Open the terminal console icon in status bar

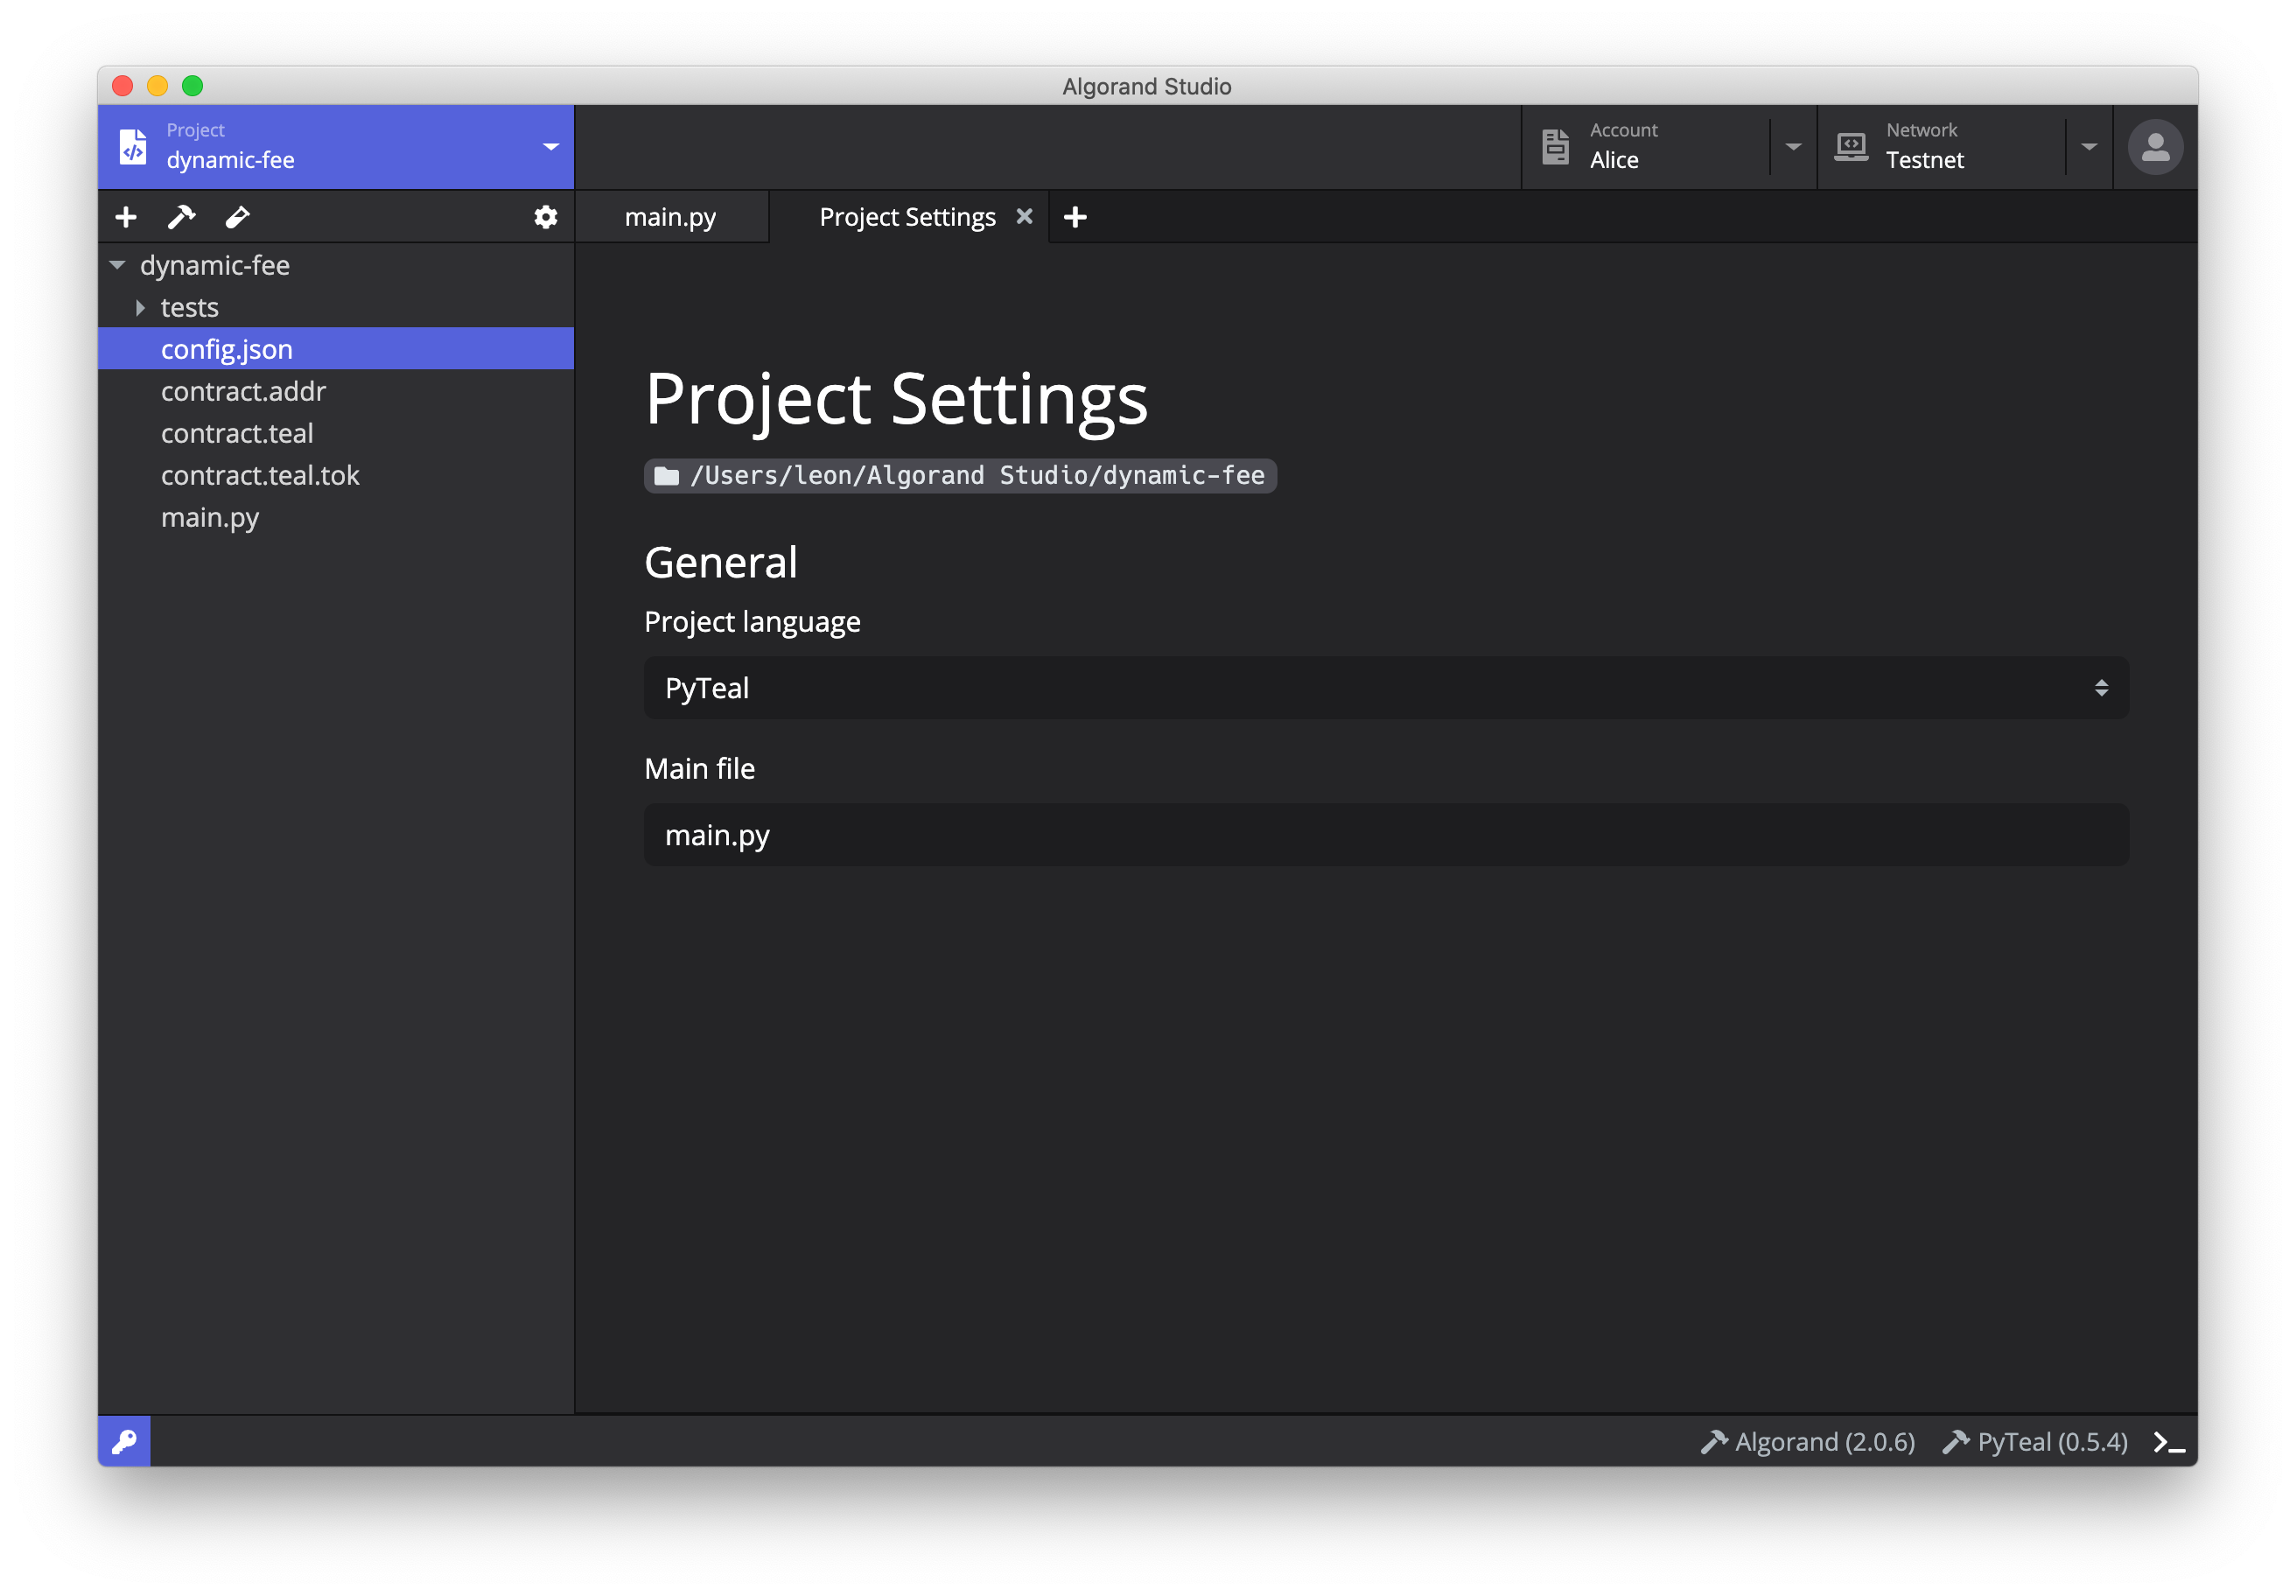coord(2169,1441)
